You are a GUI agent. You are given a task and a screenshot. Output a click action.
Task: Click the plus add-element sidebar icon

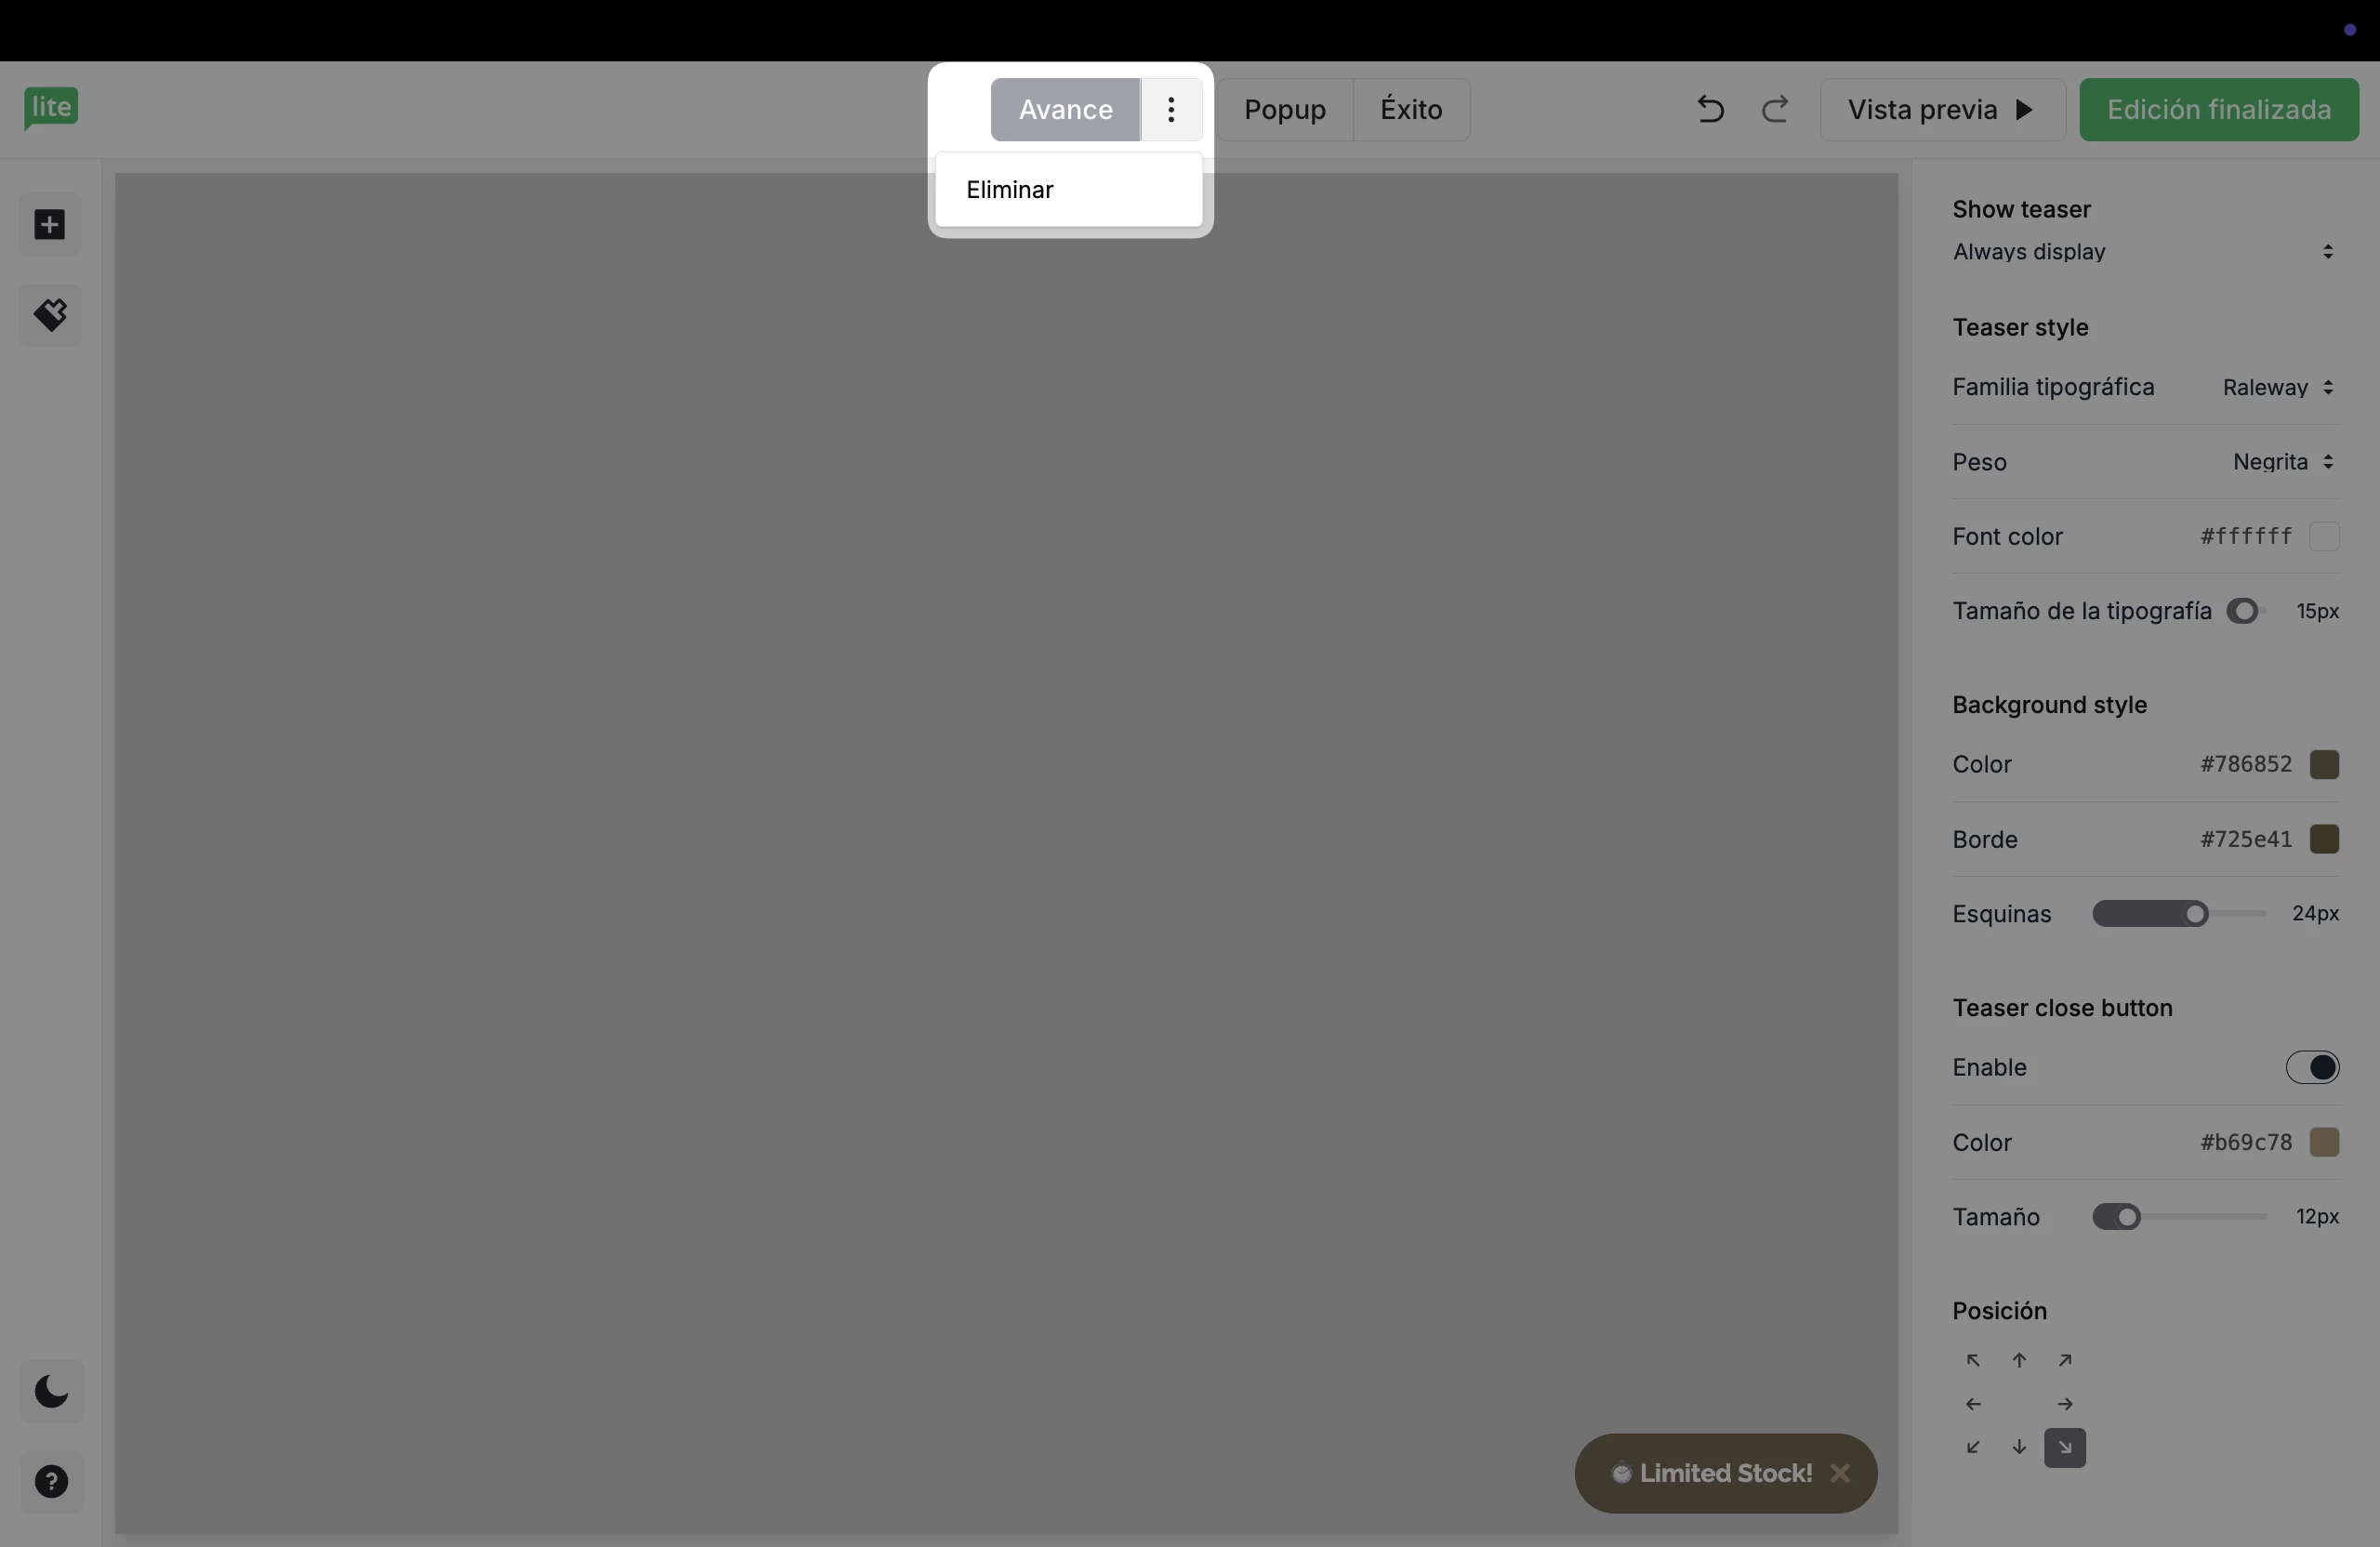tap(50, 225)
